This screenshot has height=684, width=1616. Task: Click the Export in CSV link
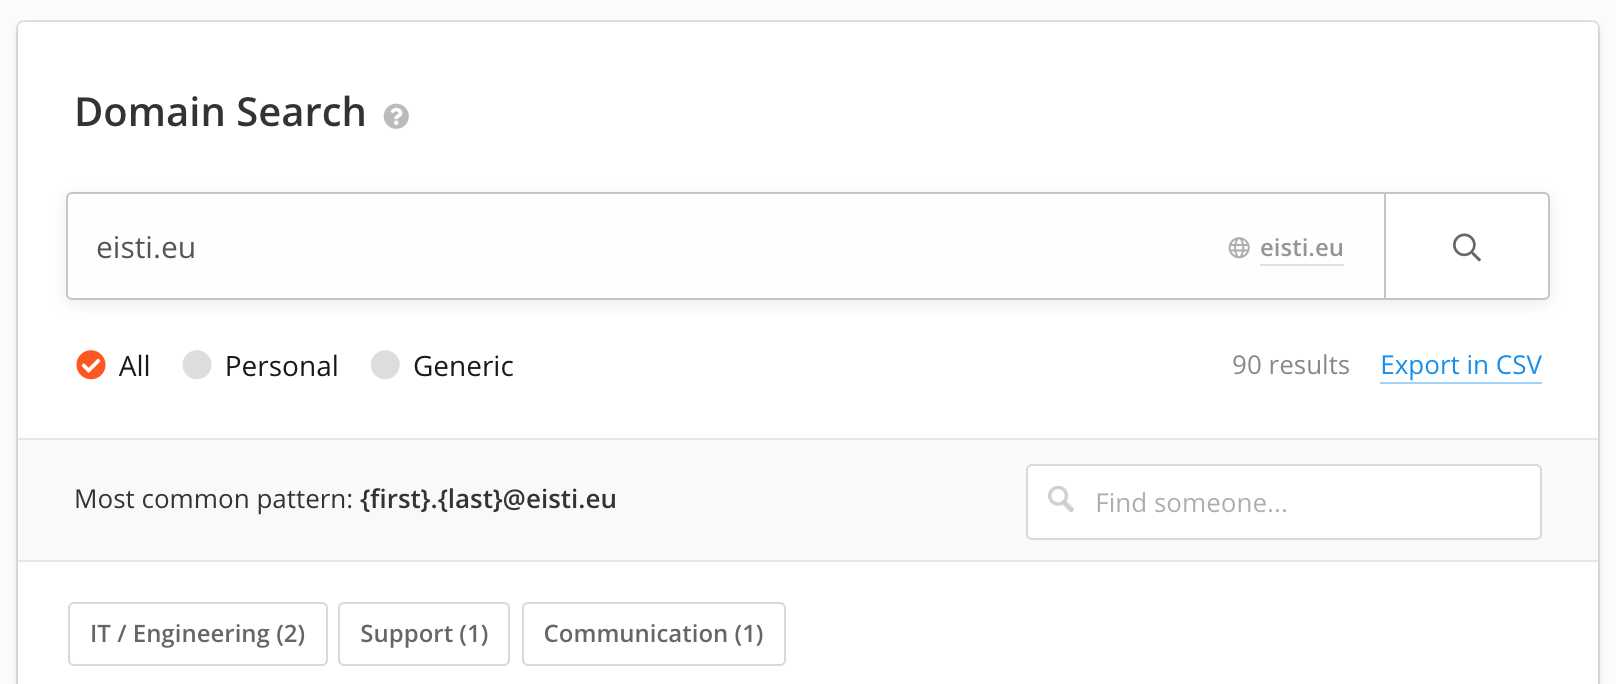tap(1460, 366)
